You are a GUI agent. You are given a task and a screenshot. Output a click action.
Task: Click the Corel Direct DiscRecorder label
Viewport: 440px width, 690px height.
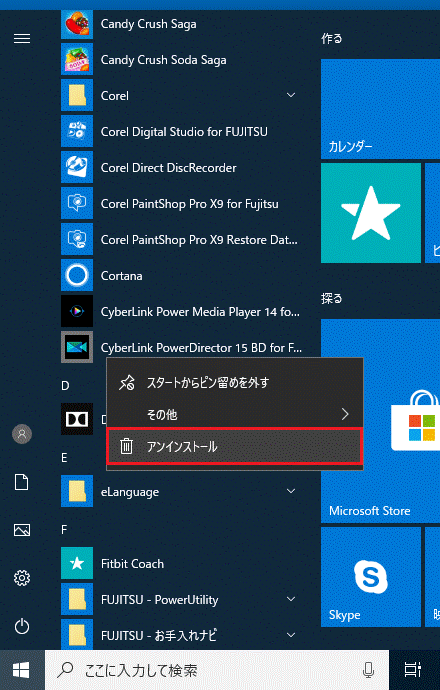click(169, 168)
